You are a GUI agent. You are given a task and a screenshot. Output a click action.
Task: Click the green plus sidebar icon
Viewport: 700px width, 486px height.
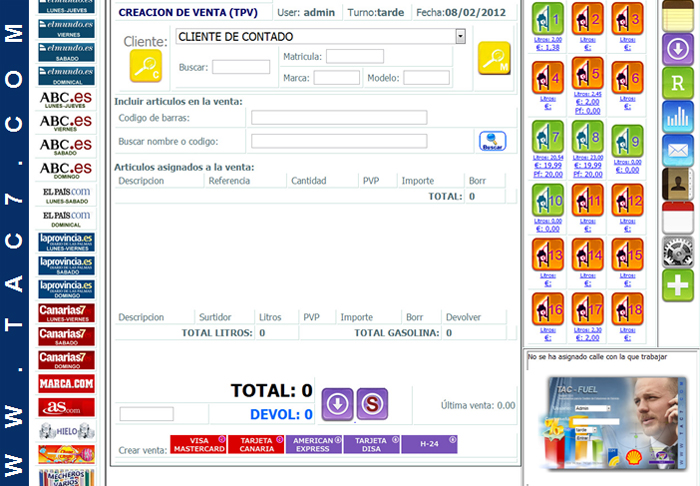click(x=678, y=286)
